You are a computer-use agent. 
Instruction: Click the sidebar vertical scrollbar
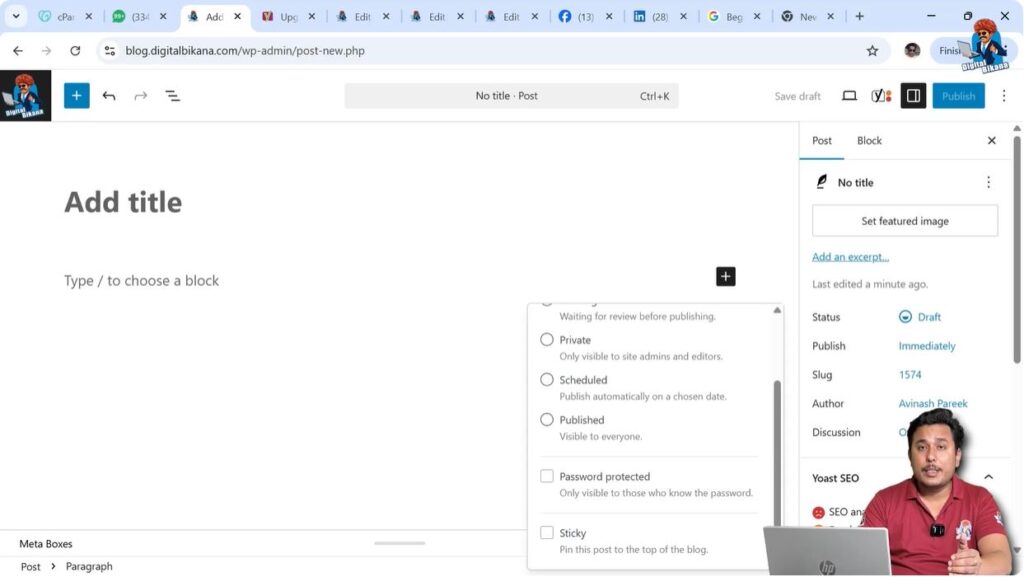coord(1017,248)
